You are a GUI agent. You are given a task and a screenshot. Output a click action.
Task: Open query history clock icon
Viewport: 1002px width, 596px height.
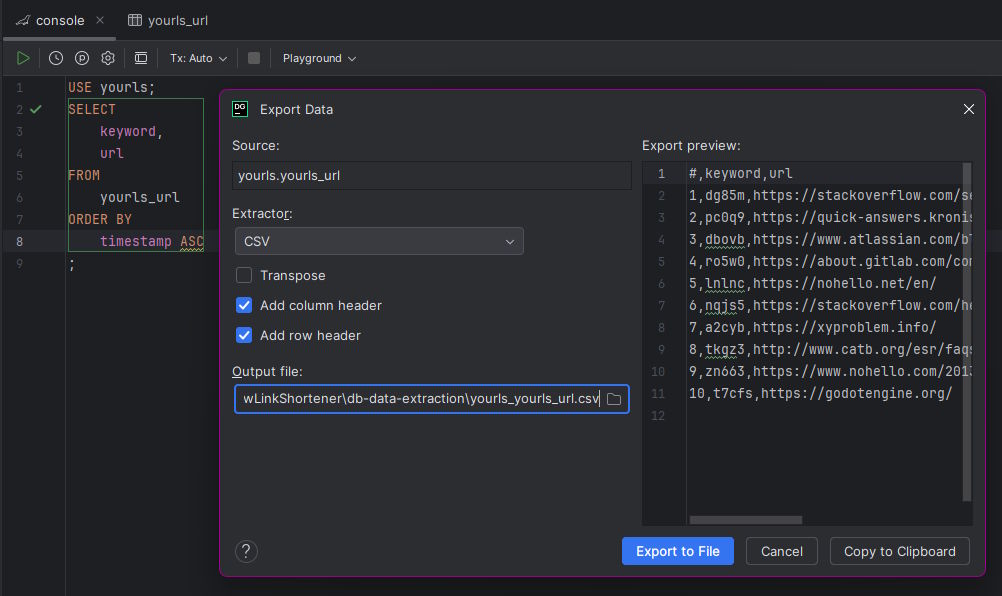[56, 58]
